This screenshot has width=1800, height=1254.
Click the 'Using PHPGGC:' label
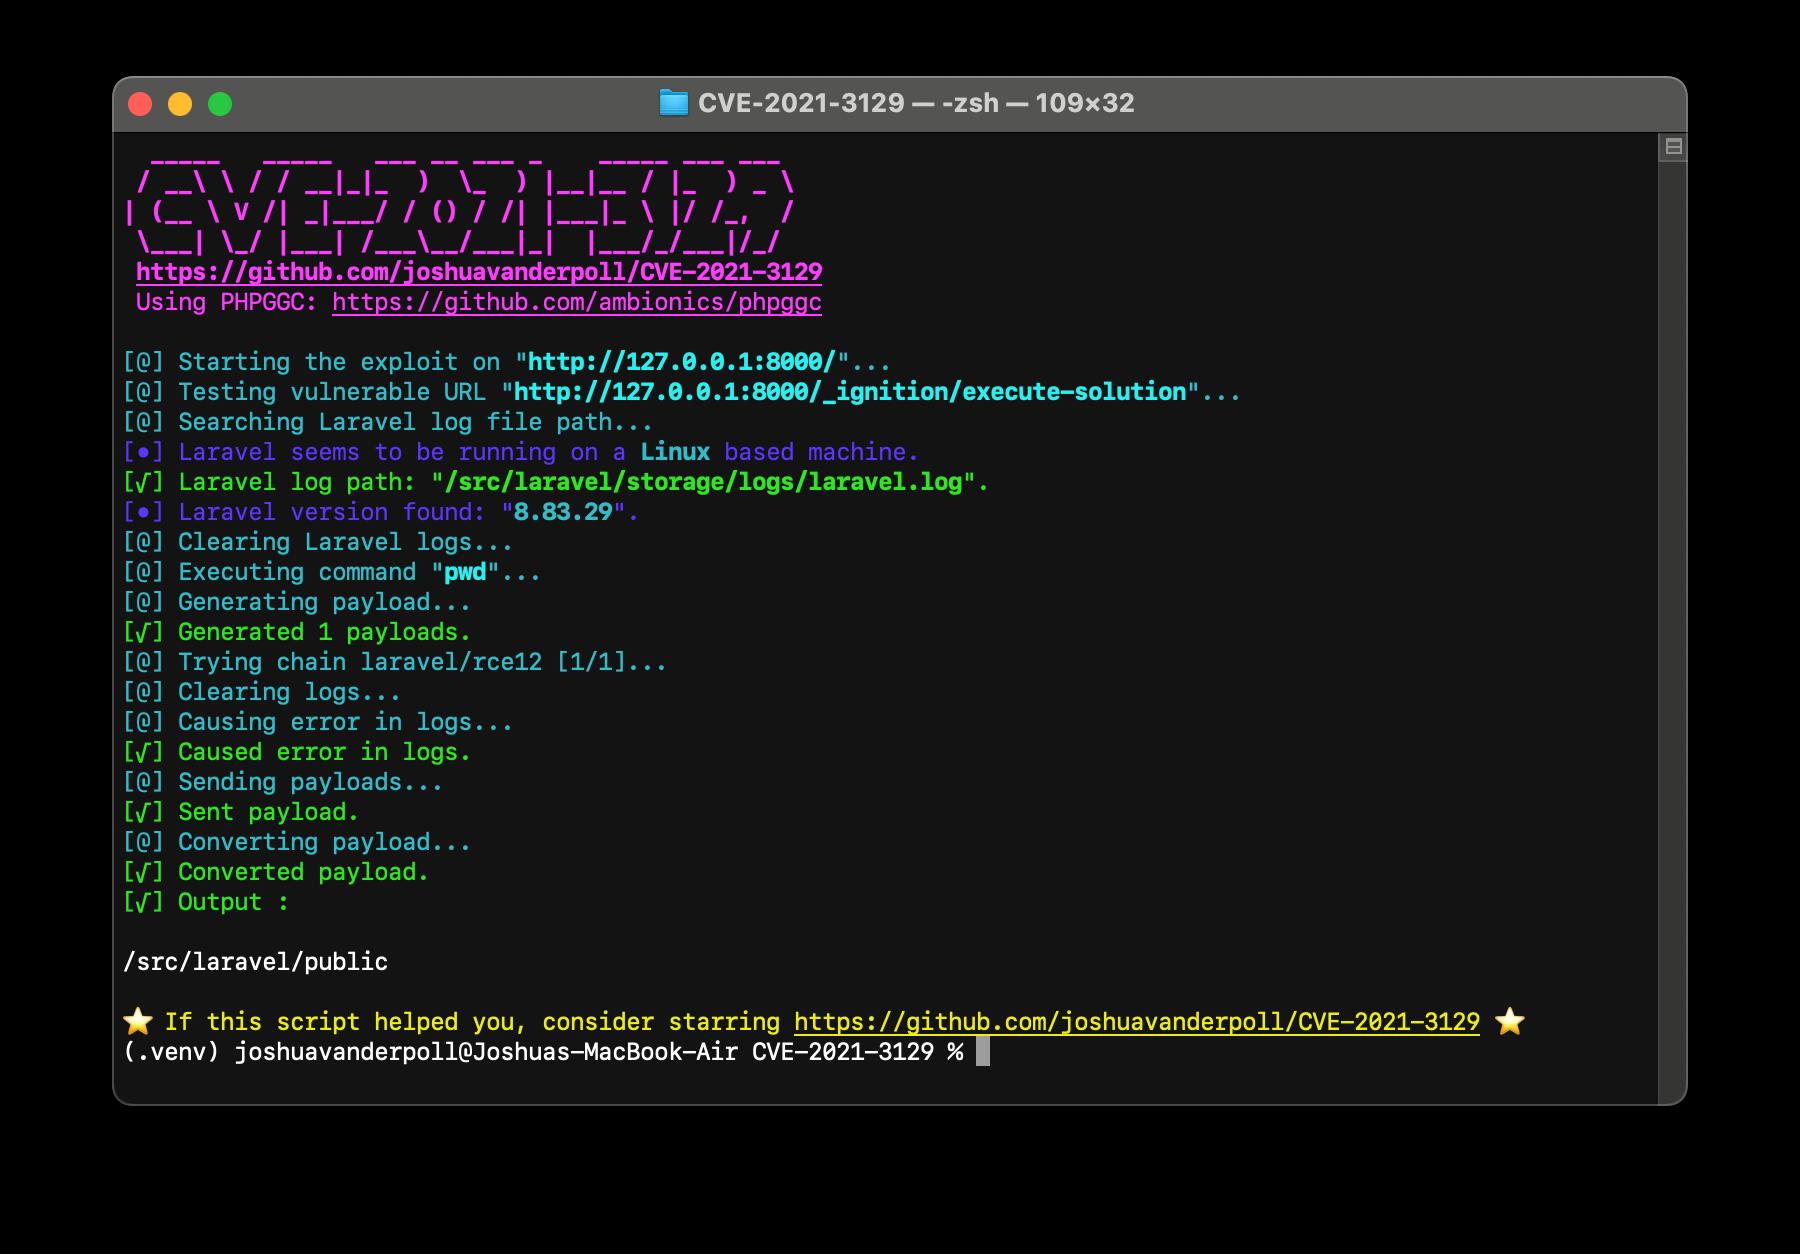click(x=227, y=302)
